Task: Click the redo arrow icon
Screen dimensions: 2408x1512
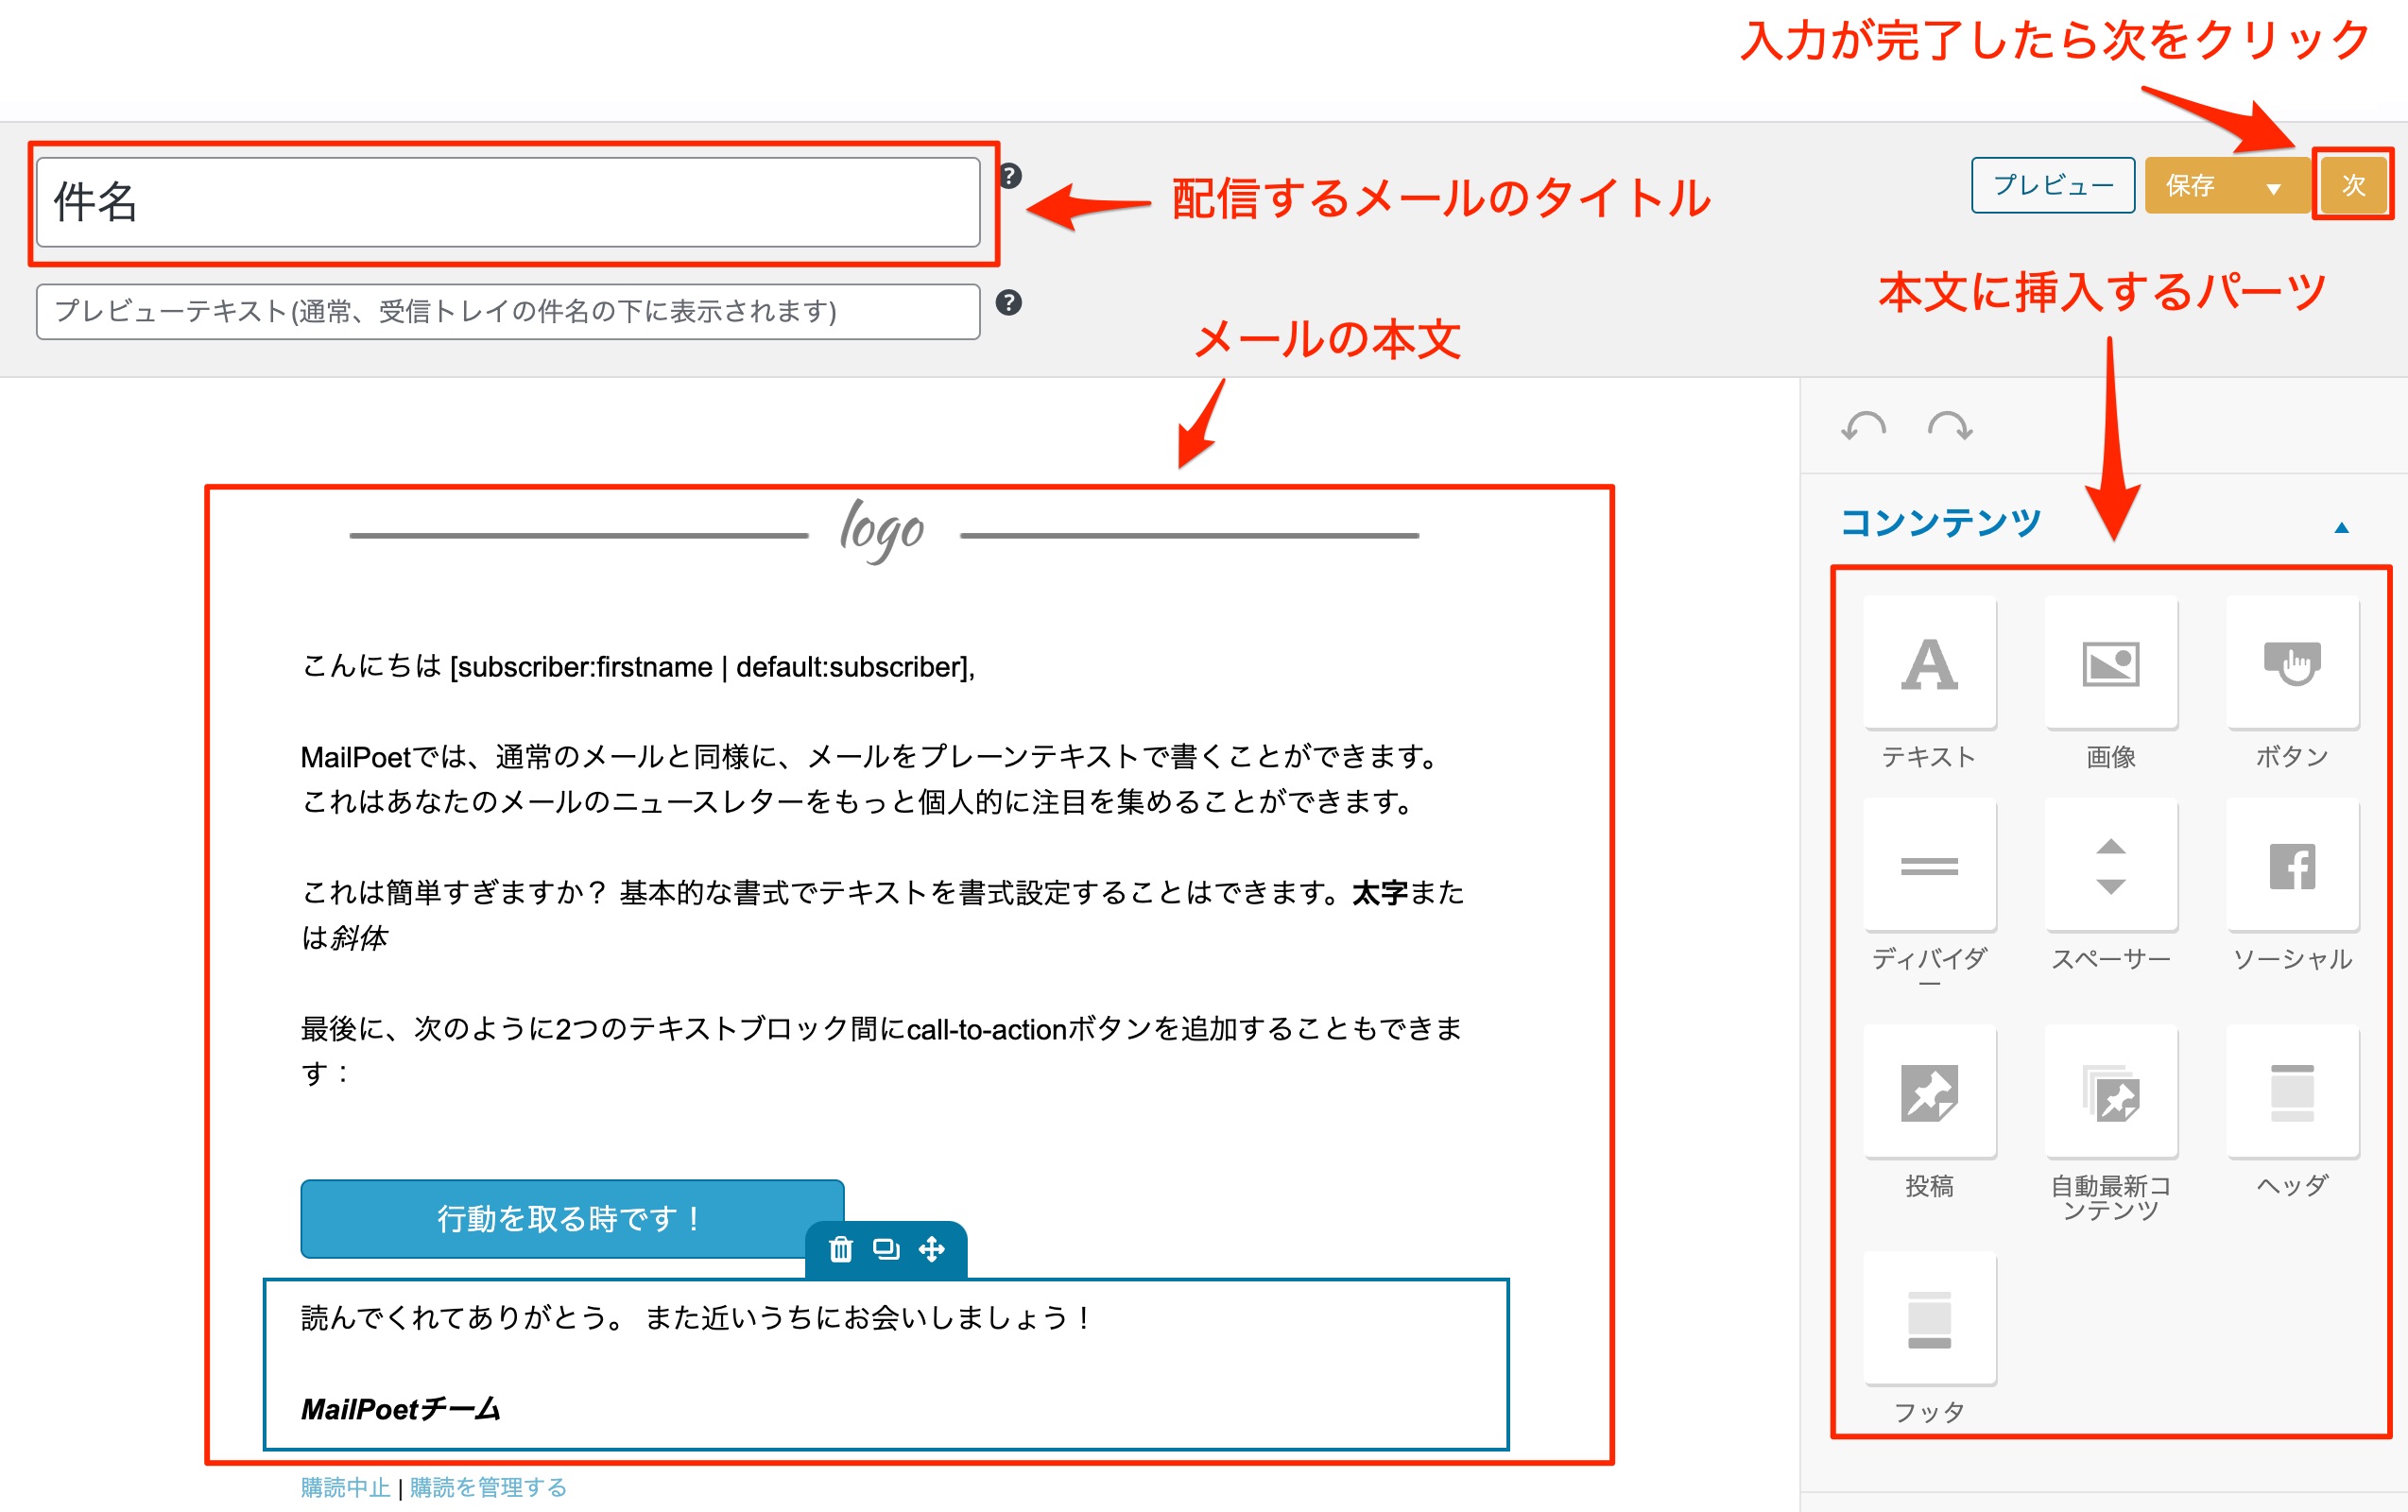Action: coord(1949,427)
